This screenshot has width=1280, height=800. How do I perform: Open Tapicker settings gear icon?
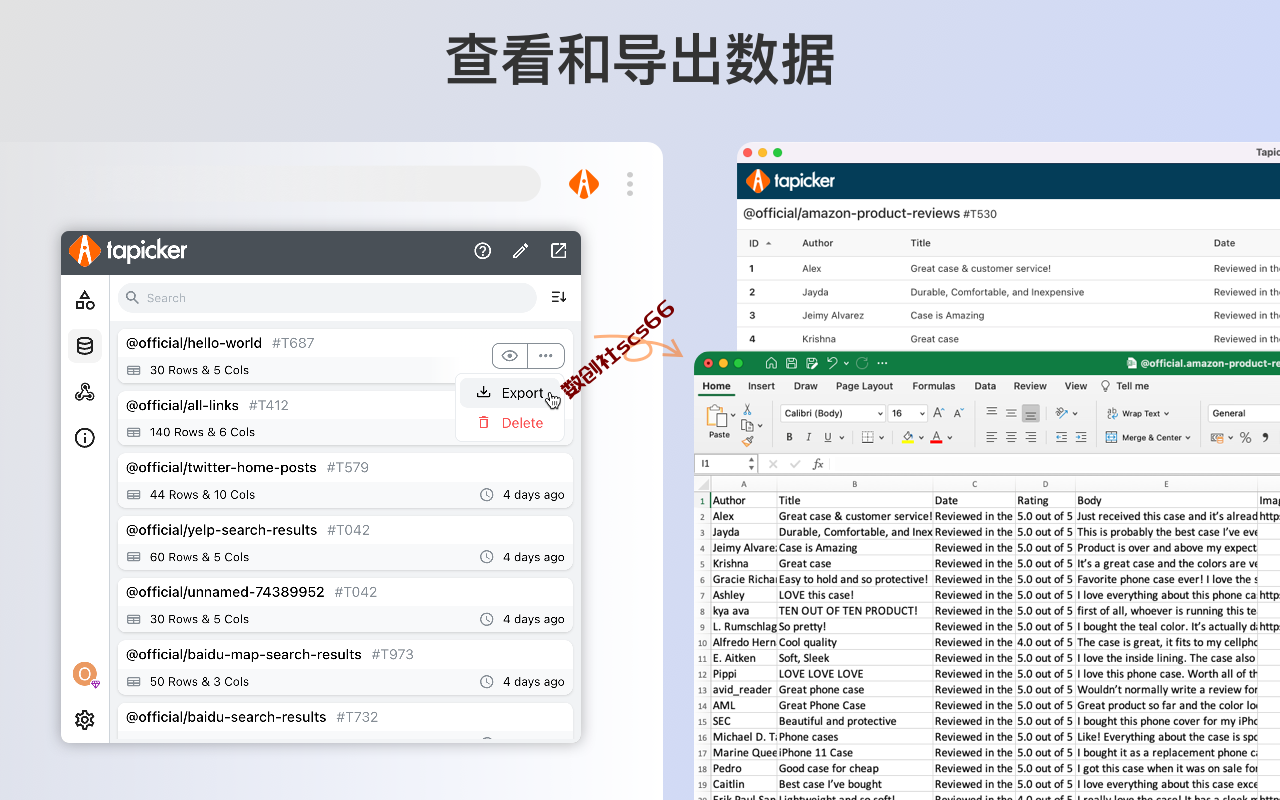(85, 719)
